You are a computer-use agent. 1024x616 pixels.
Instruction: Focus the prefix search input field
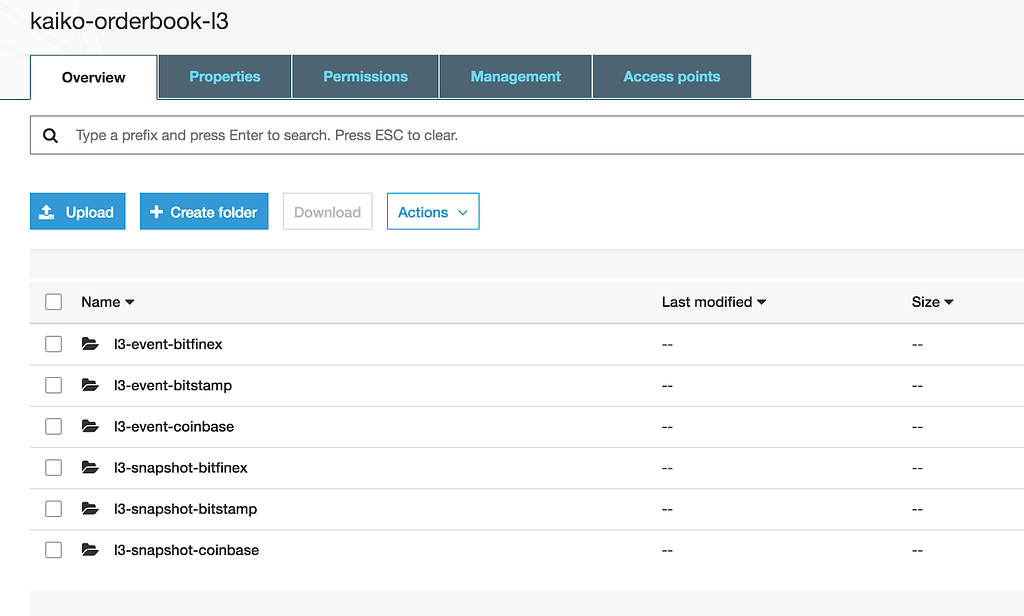click(x=526, y=135)
